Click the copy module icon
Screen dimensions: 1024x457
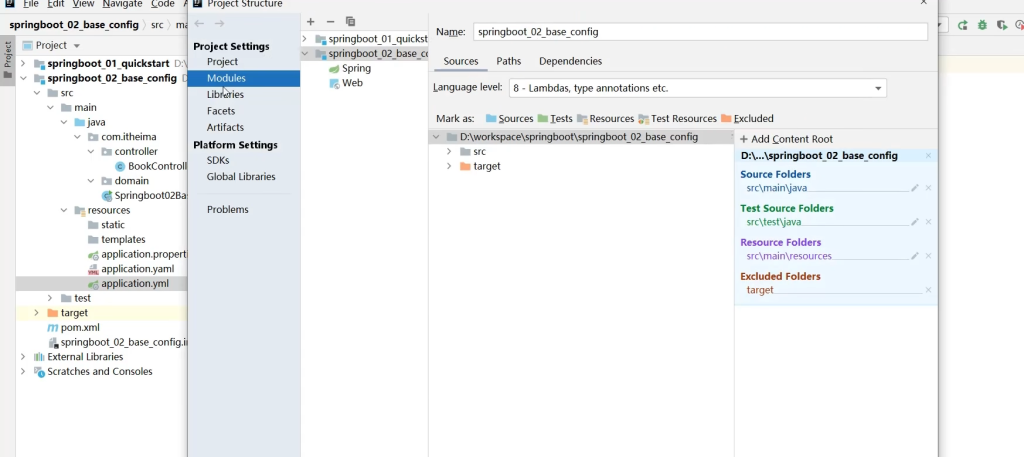click(x=350, y=21)
